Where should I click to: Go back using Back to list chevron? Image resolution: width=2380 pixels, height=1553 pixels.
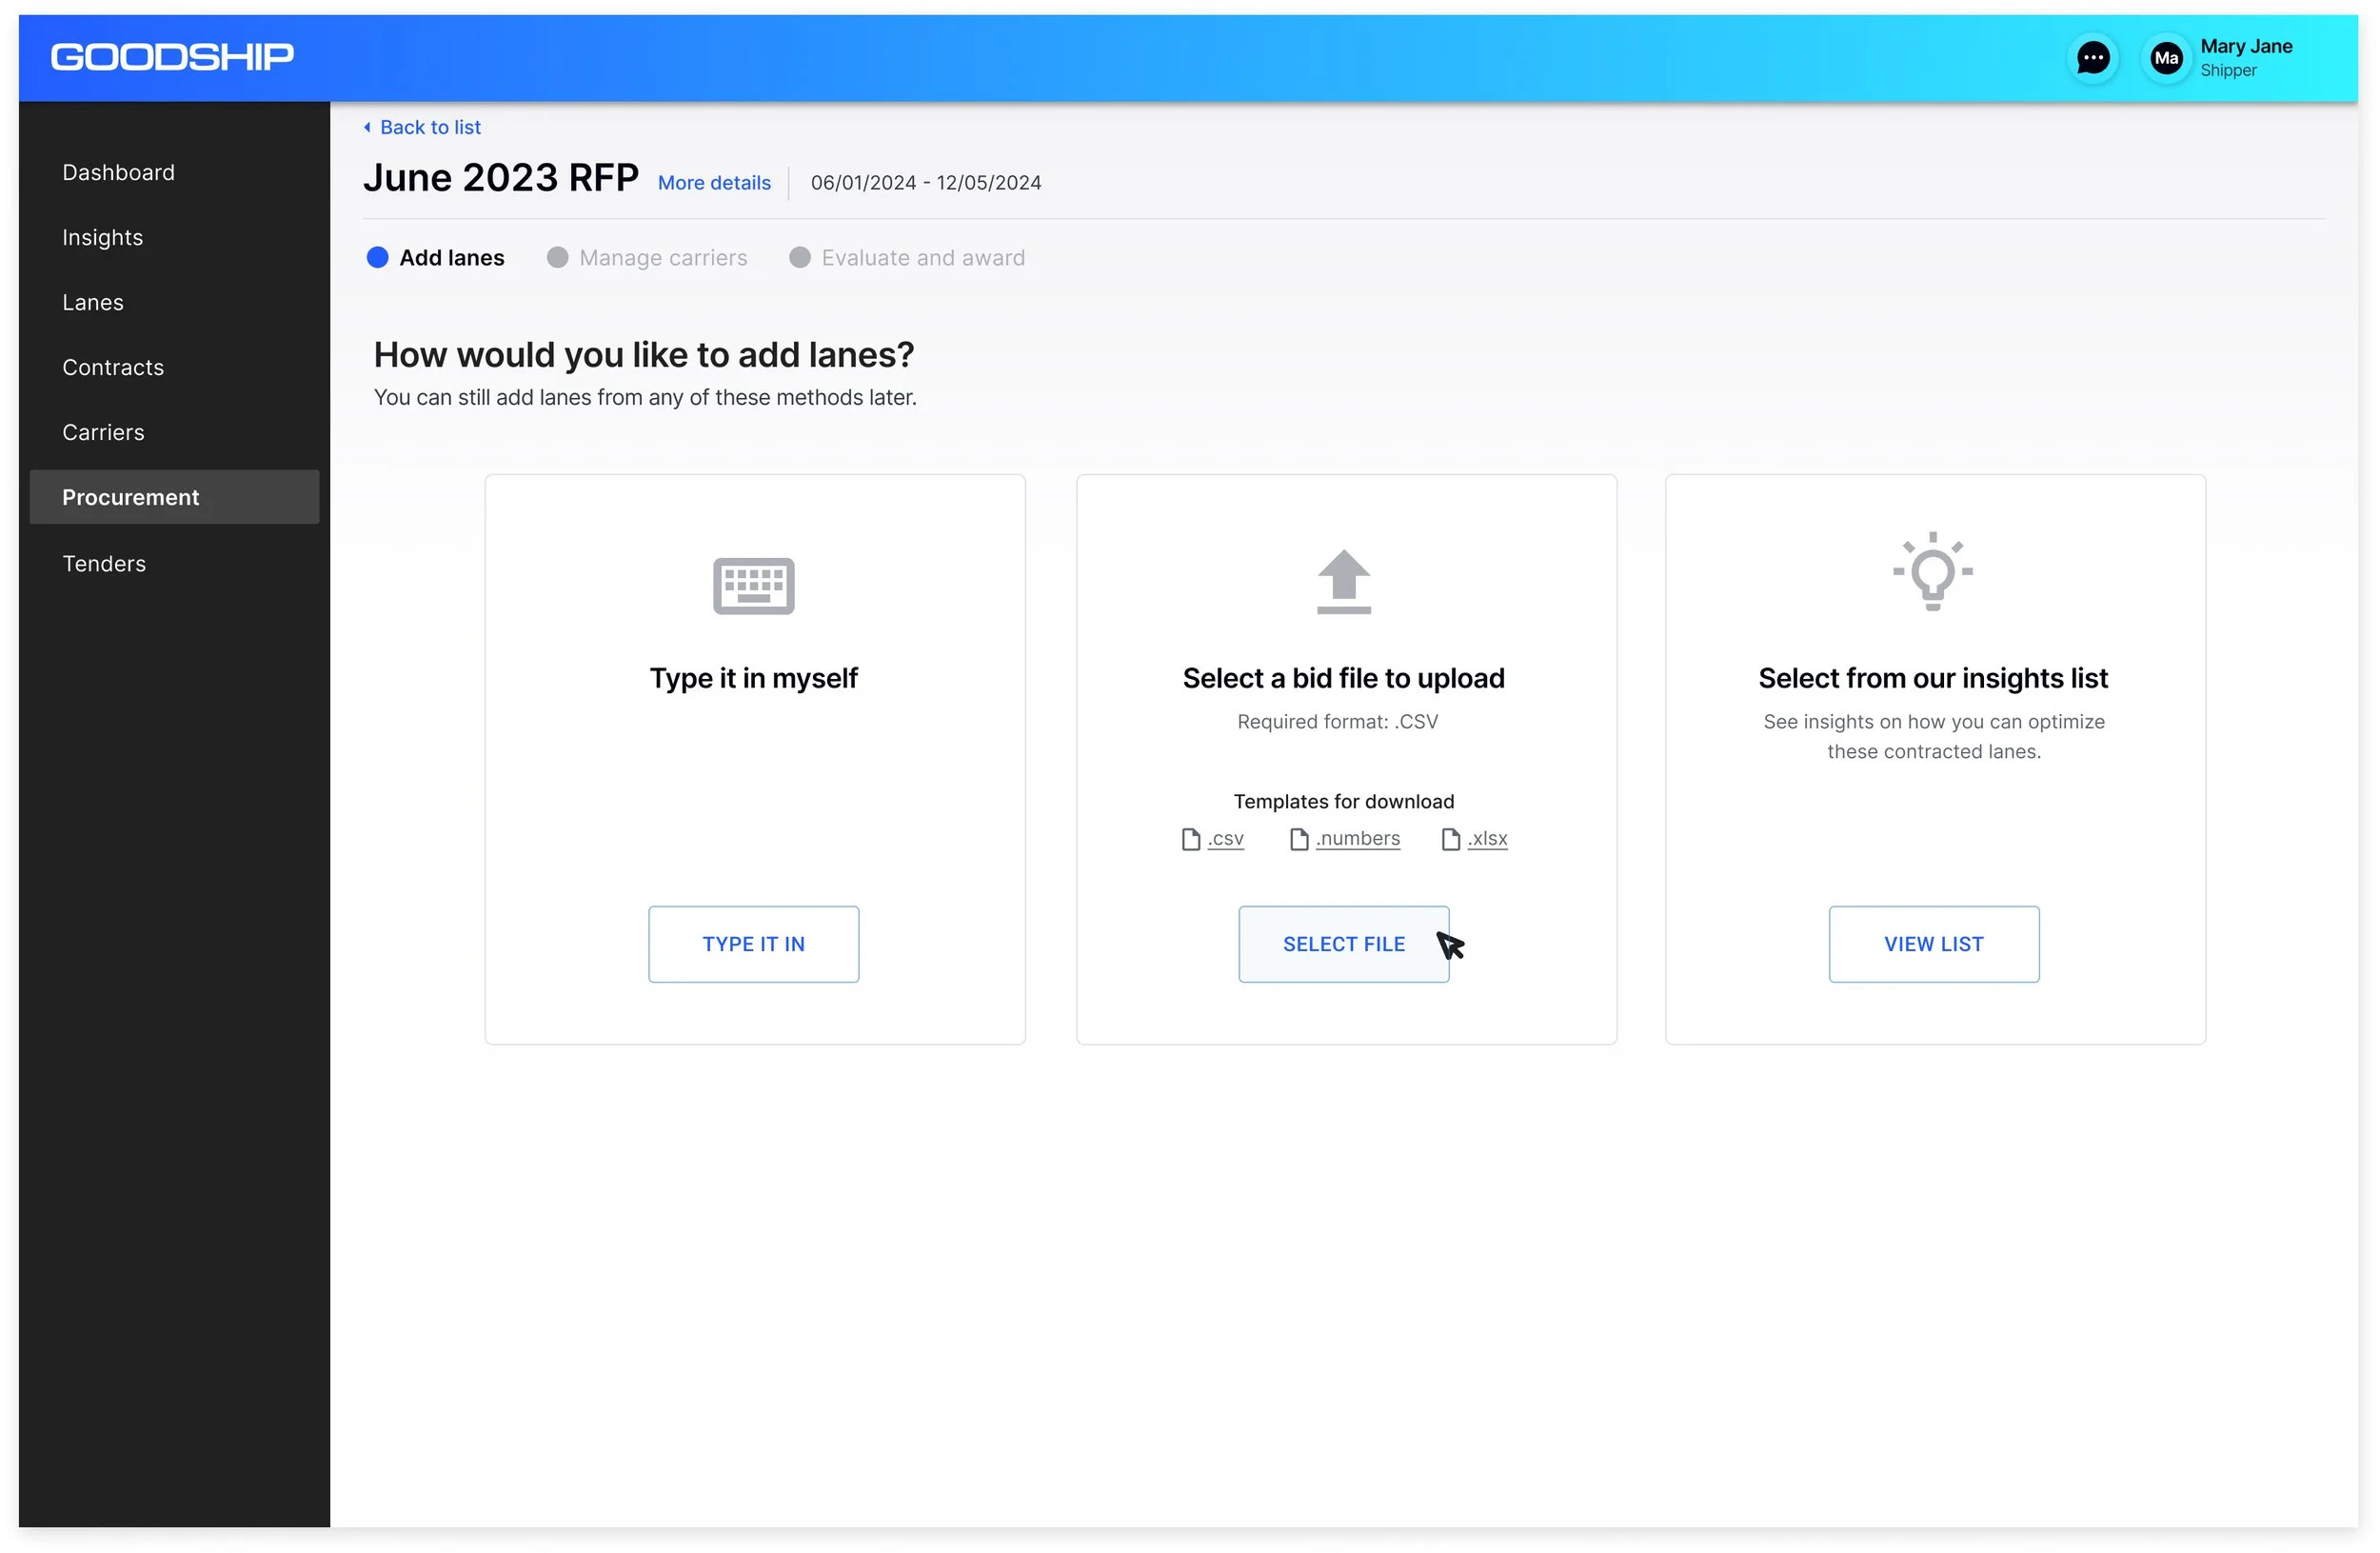[x=367, y=127]
